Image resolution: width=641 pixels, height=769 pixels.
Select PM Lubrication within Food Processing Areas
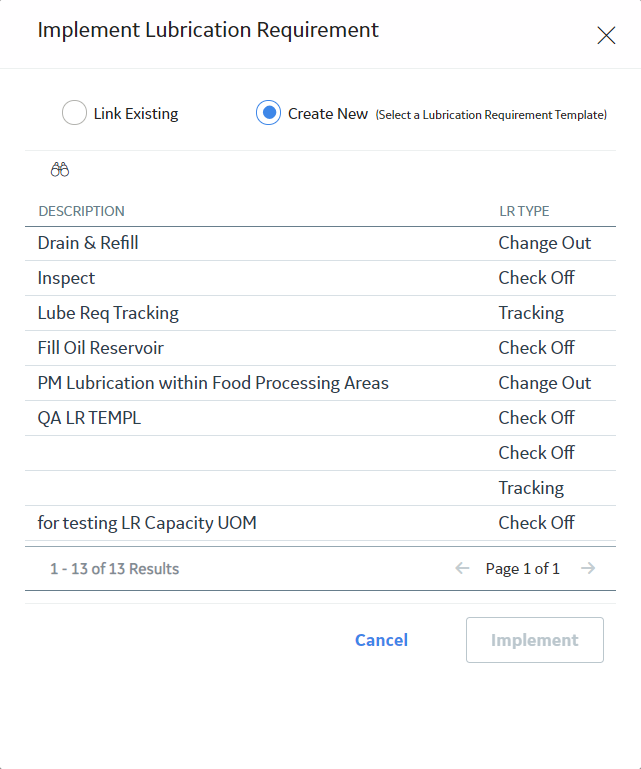[x=320, y=383]
